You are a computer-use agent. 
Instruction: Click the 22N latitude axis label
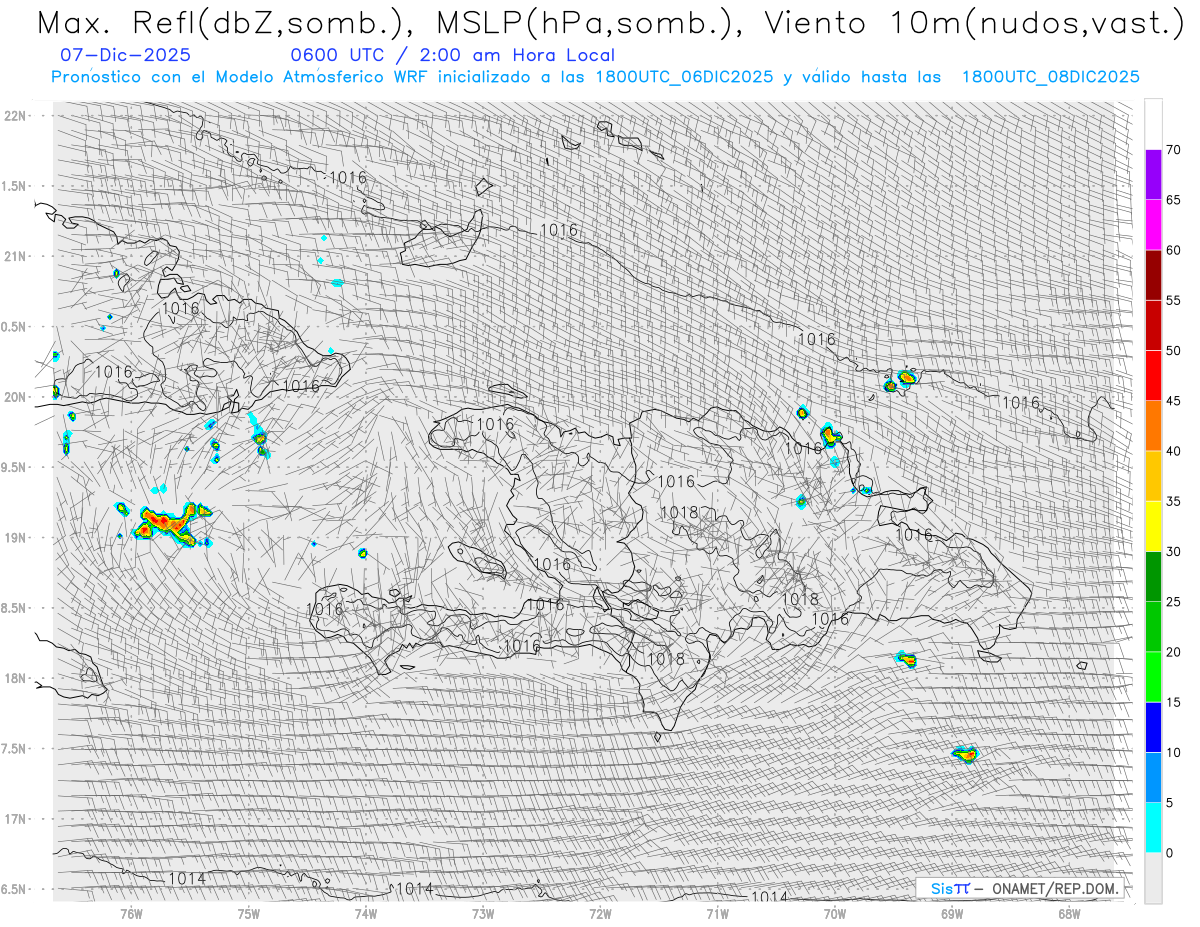[x=15, y=115]
